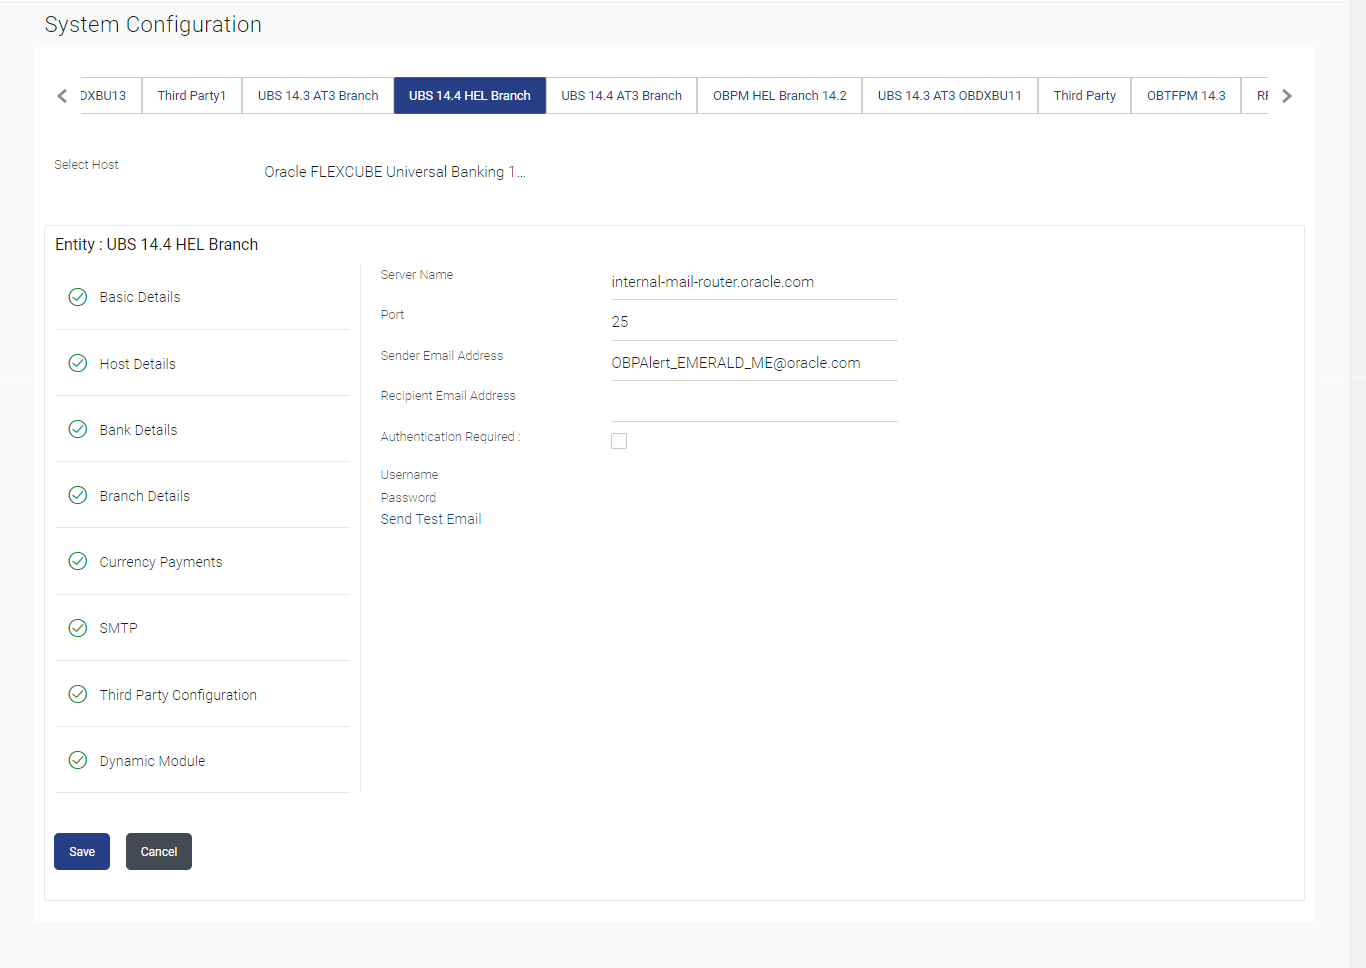Click the Branch Details checkmark icon
This screenshot has height=968, width=1366.
pyautogui.click(x=78, y=495)
